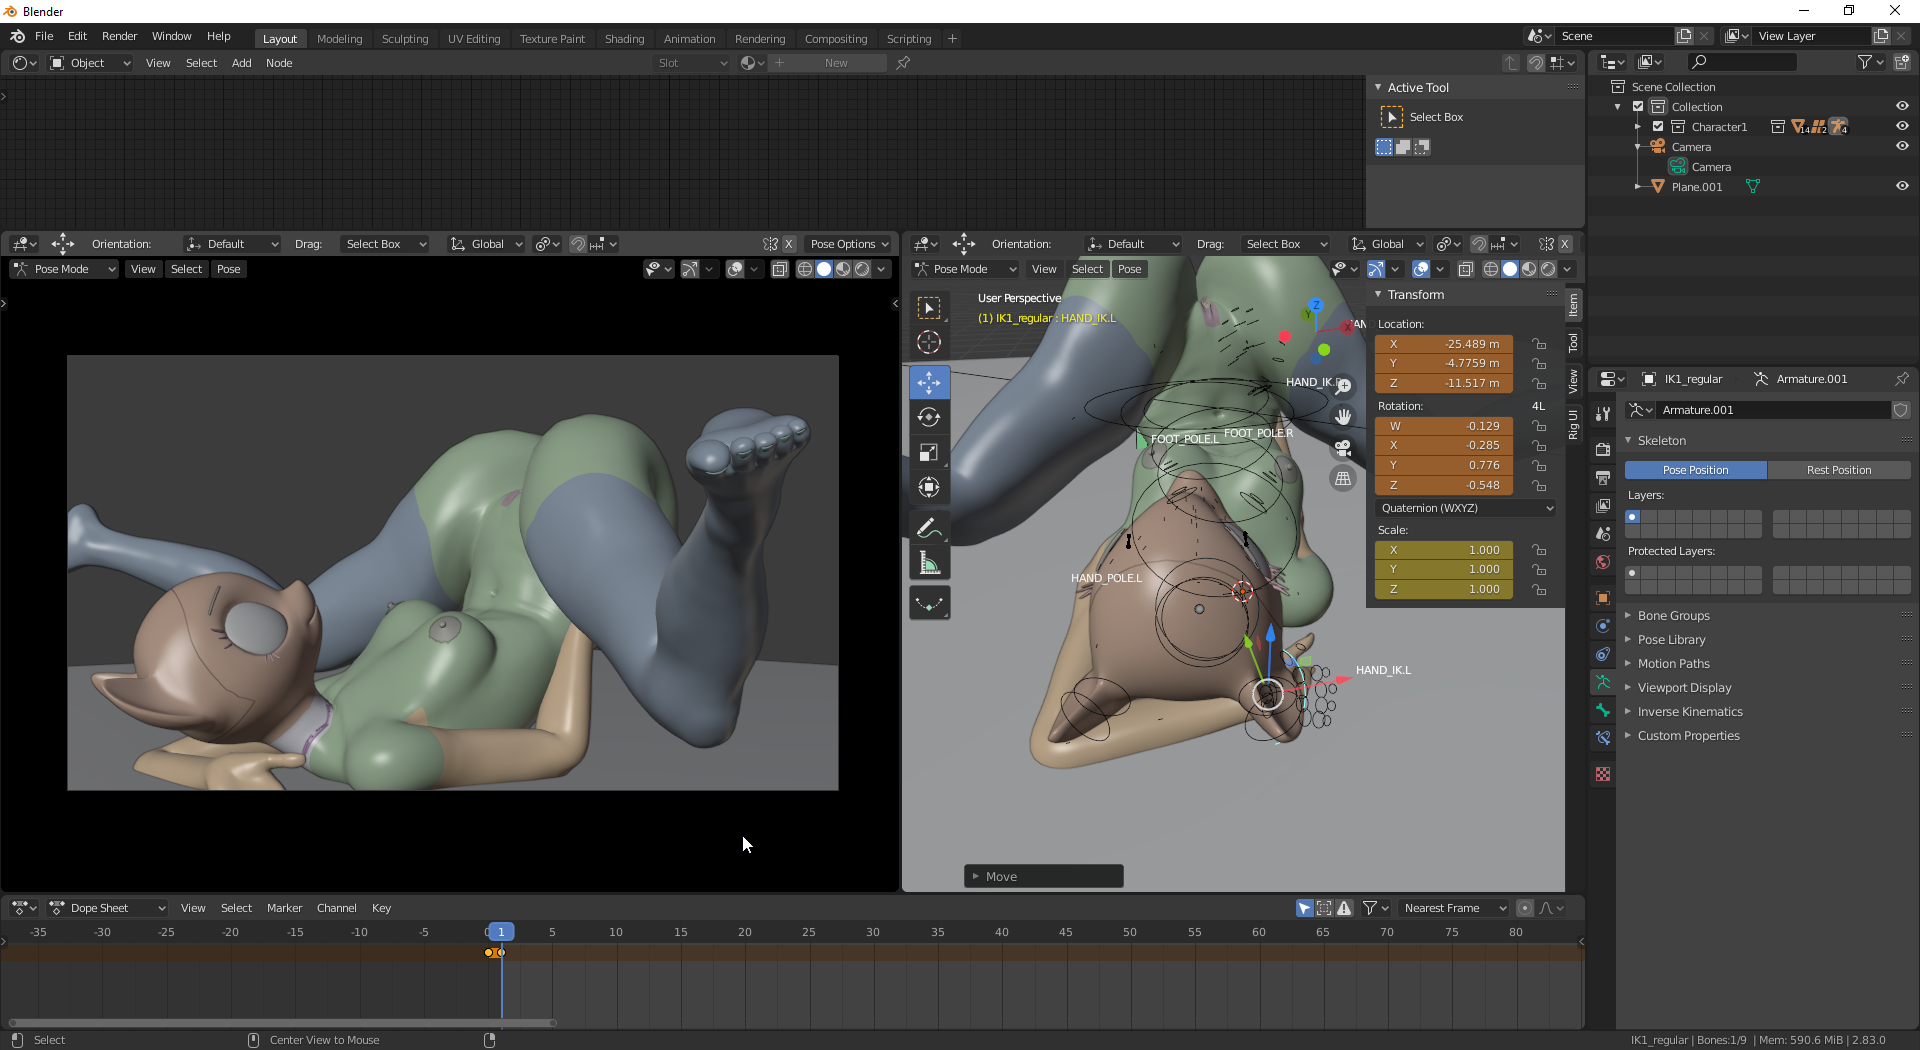Select the Rotate tool in viewport toolbar
The image size is (1920, 1050).
[929, 418]
